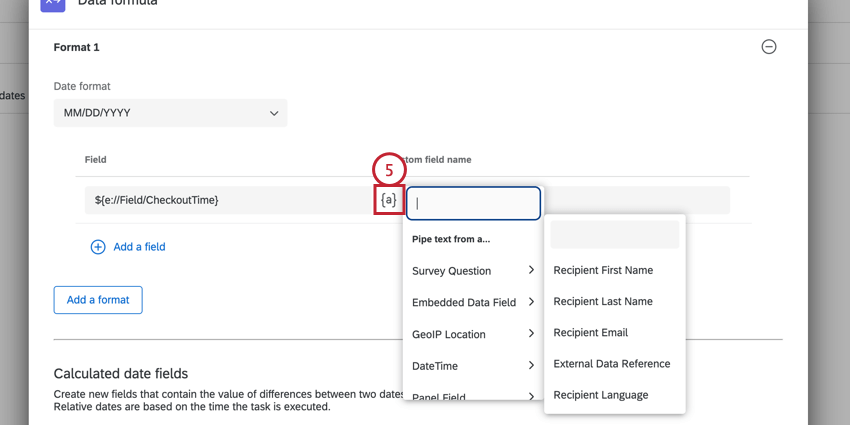Screen dimensions: 850x425
Task: Click the plus icon beside Add a field
Action: click(x=98, y=247)
